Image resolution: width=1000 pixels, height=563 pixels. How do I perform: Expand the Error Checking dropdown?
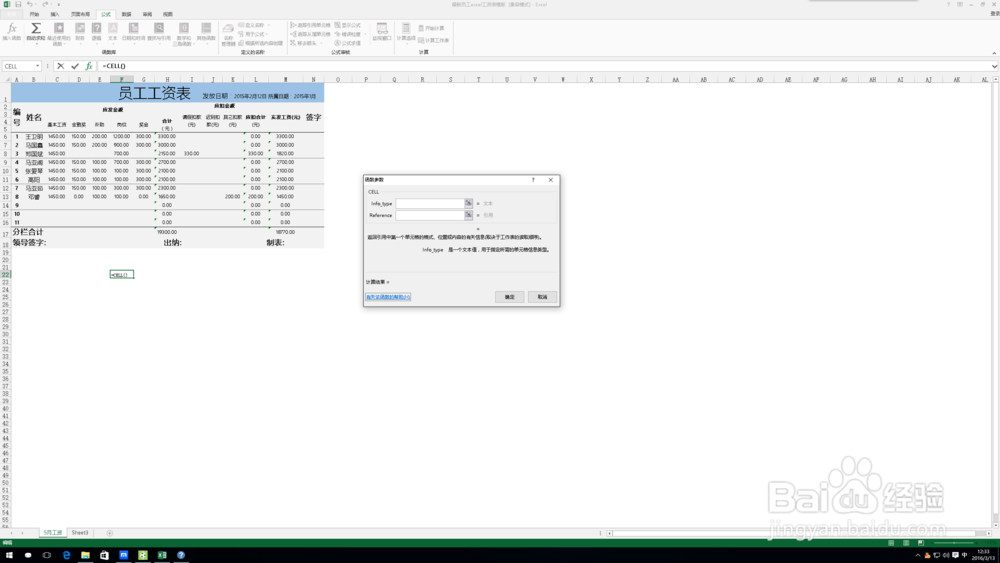tap(365, 34)
